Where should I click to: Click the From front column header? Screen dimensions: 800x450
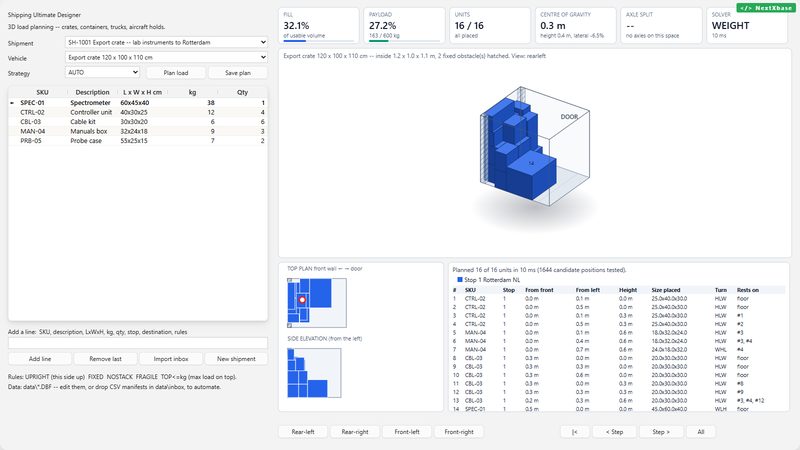pyautogui.click(x=539, y=290)
